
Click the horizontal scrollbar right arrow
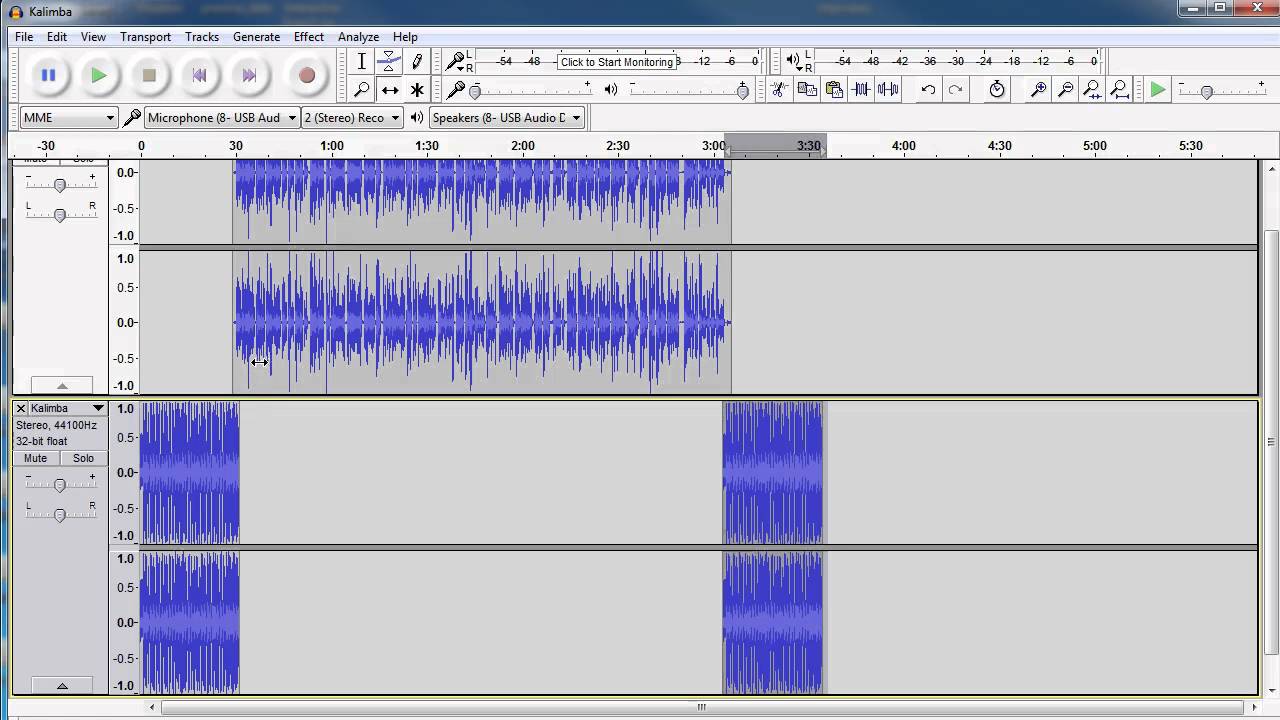(1254, 707)
